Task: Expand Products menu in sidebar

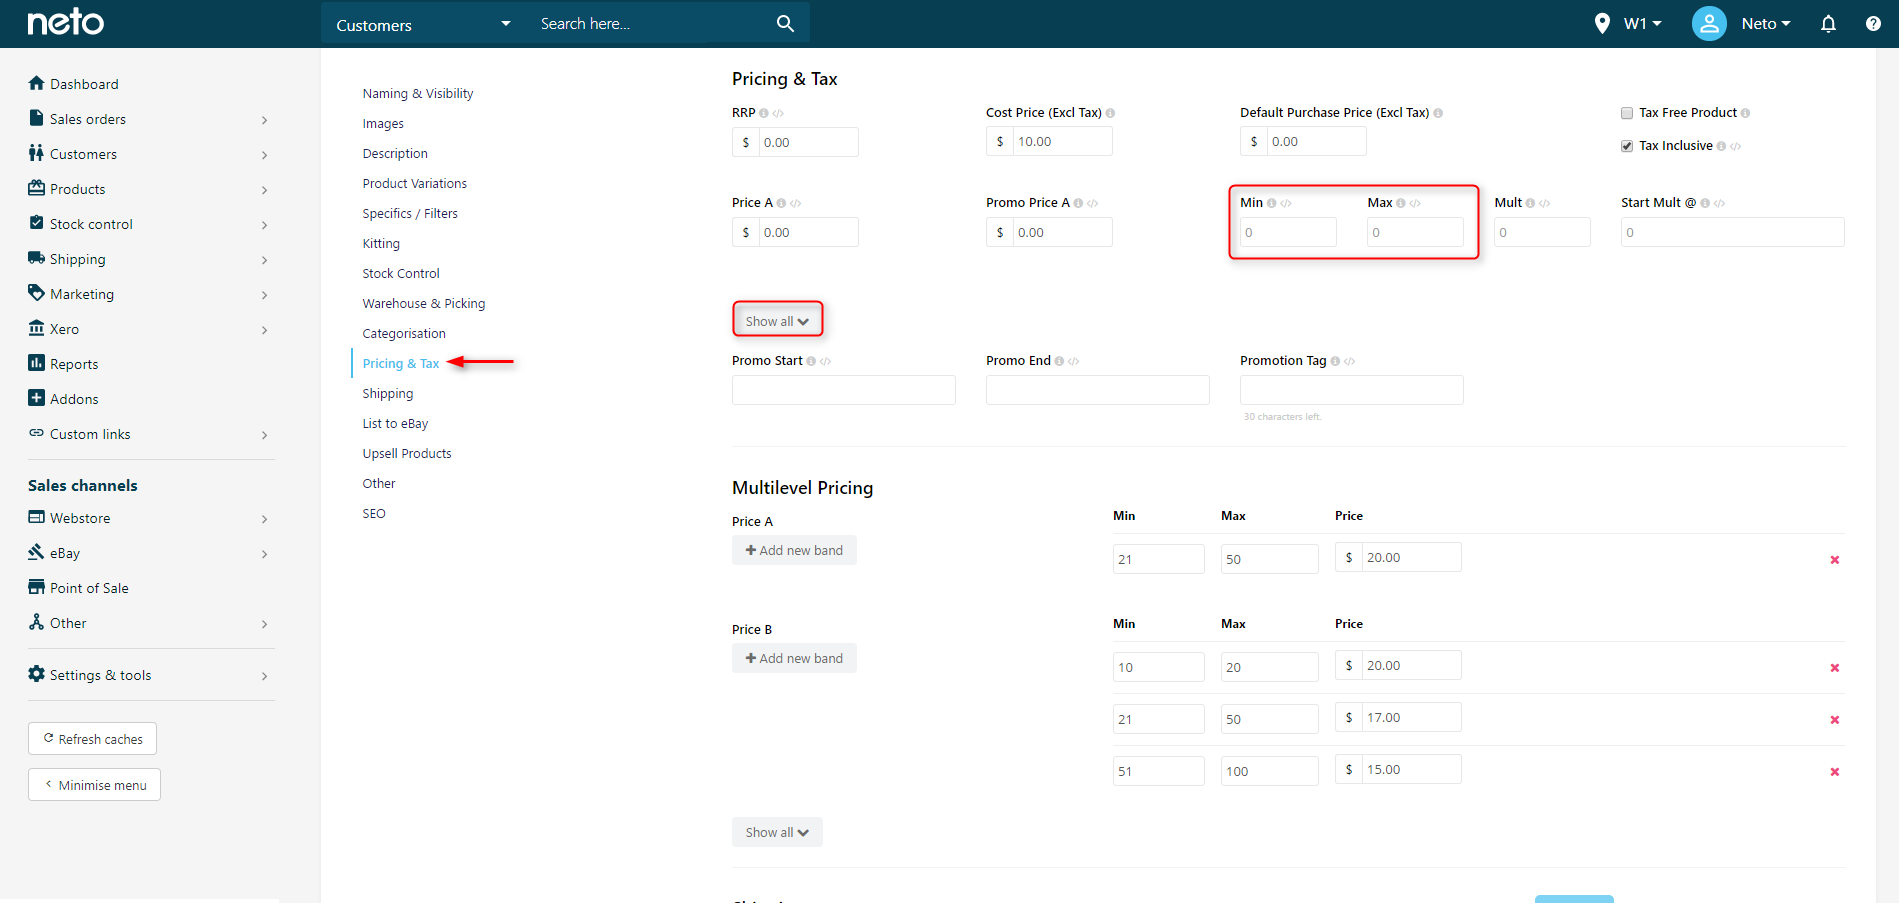Action: click(x=150, y=189)
